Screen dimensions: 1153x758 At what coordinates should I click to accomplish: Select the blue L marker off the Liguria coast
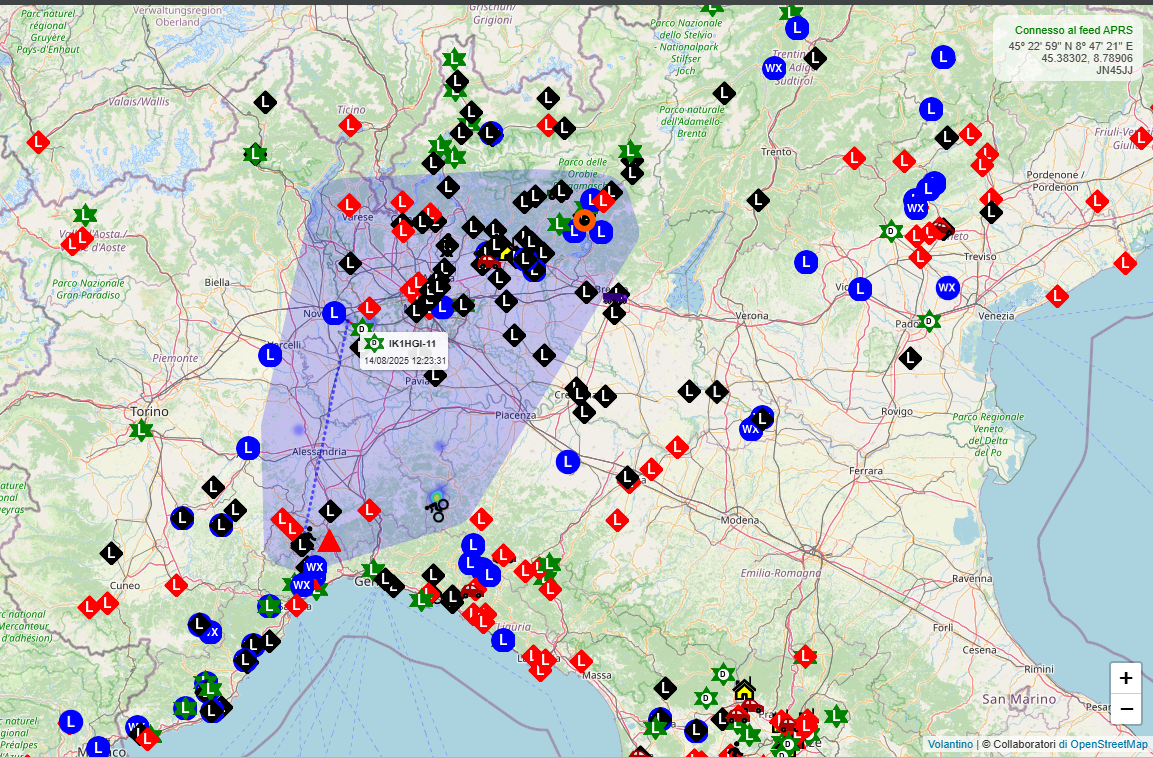point(503,640)
